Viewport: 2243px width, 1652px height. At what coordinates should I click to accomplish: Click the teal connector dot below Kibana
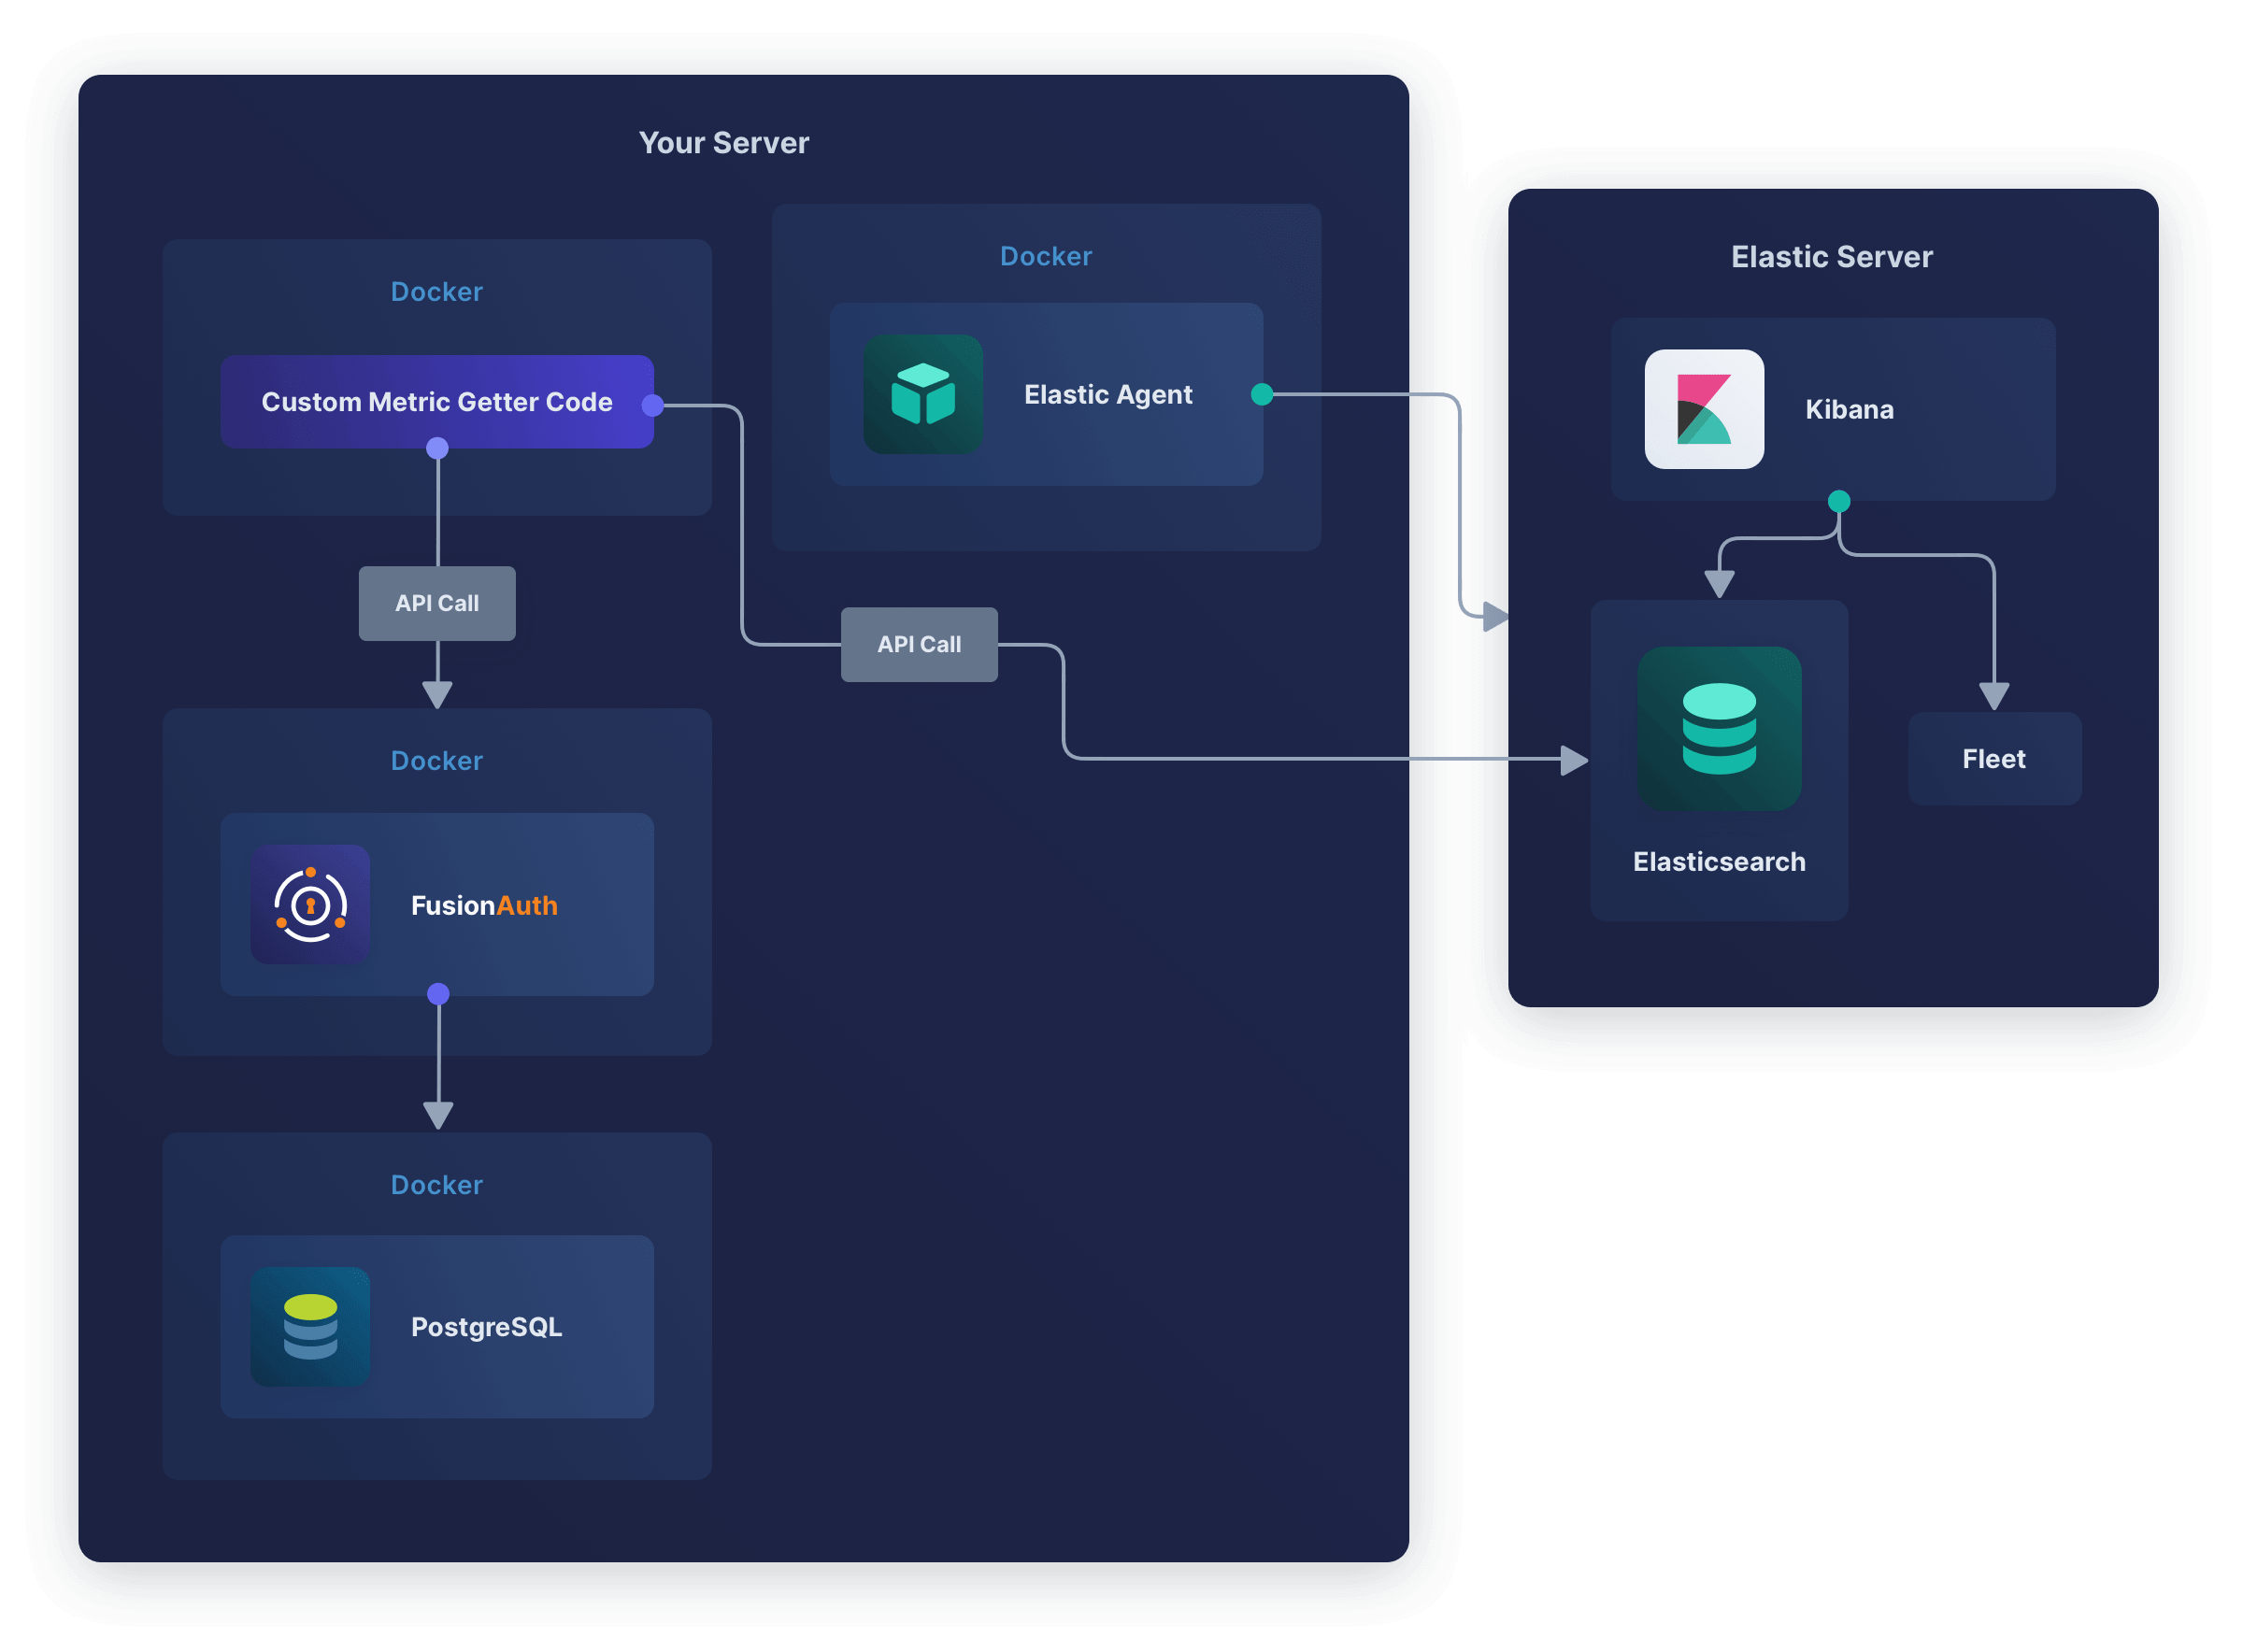(1838, 501)
